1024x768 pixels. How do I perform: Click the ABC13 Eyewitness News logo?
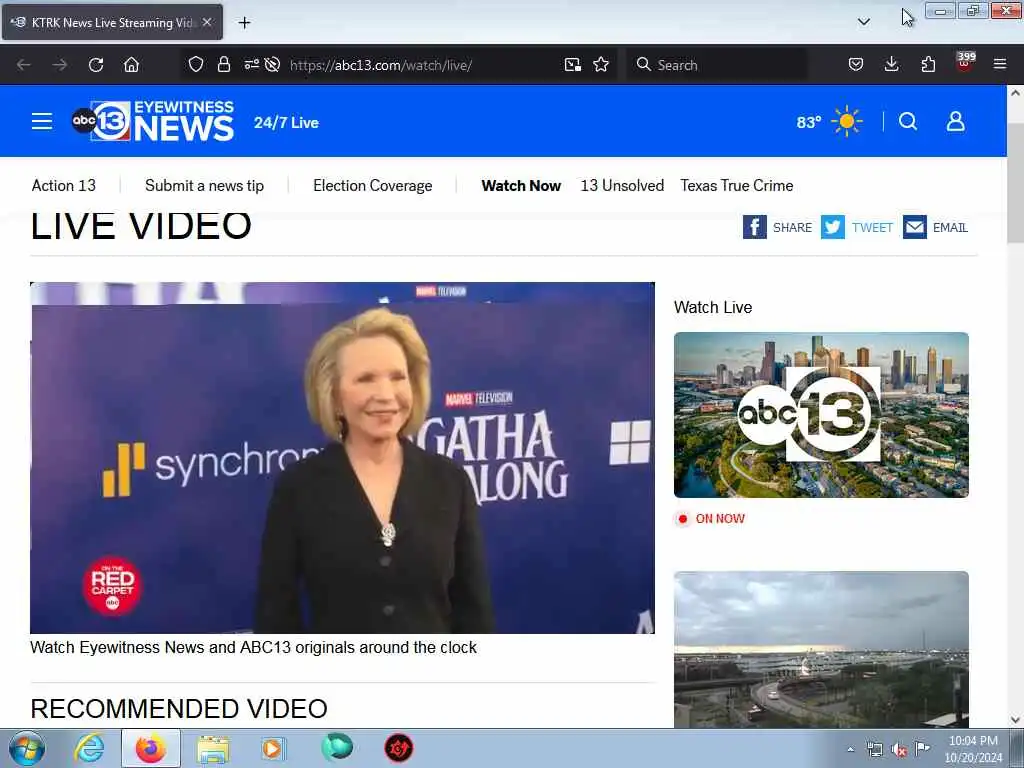[153, 121]
